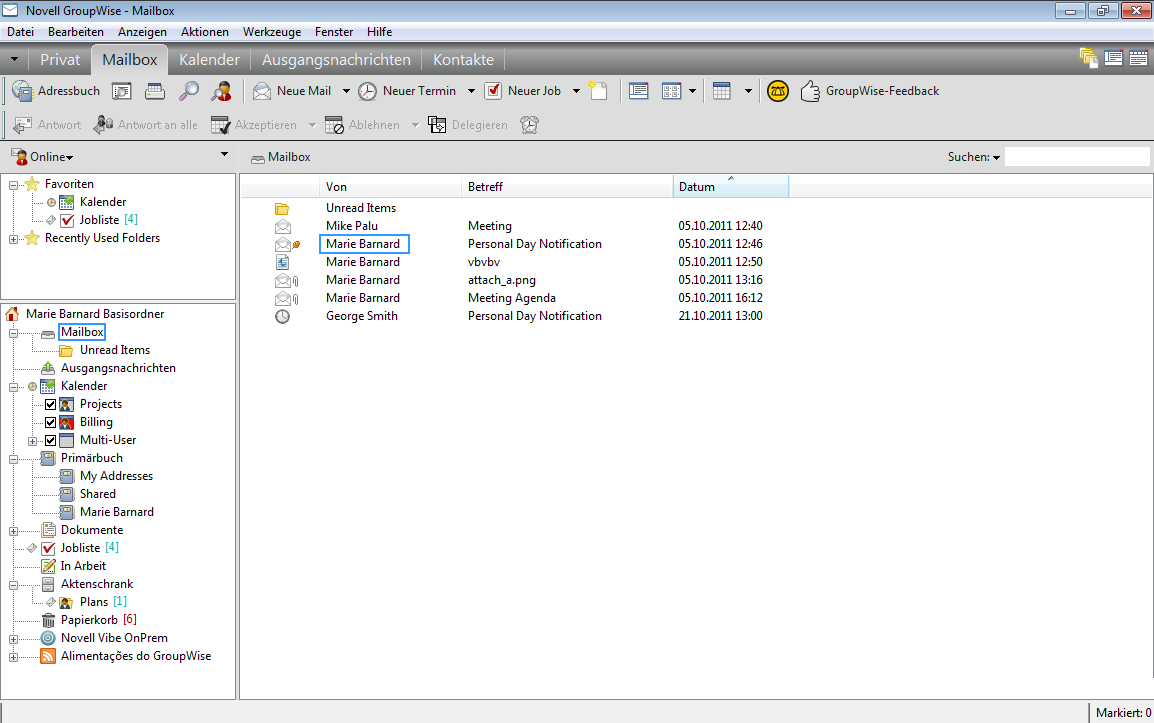Sort by the Datum column header

point(730,186)
